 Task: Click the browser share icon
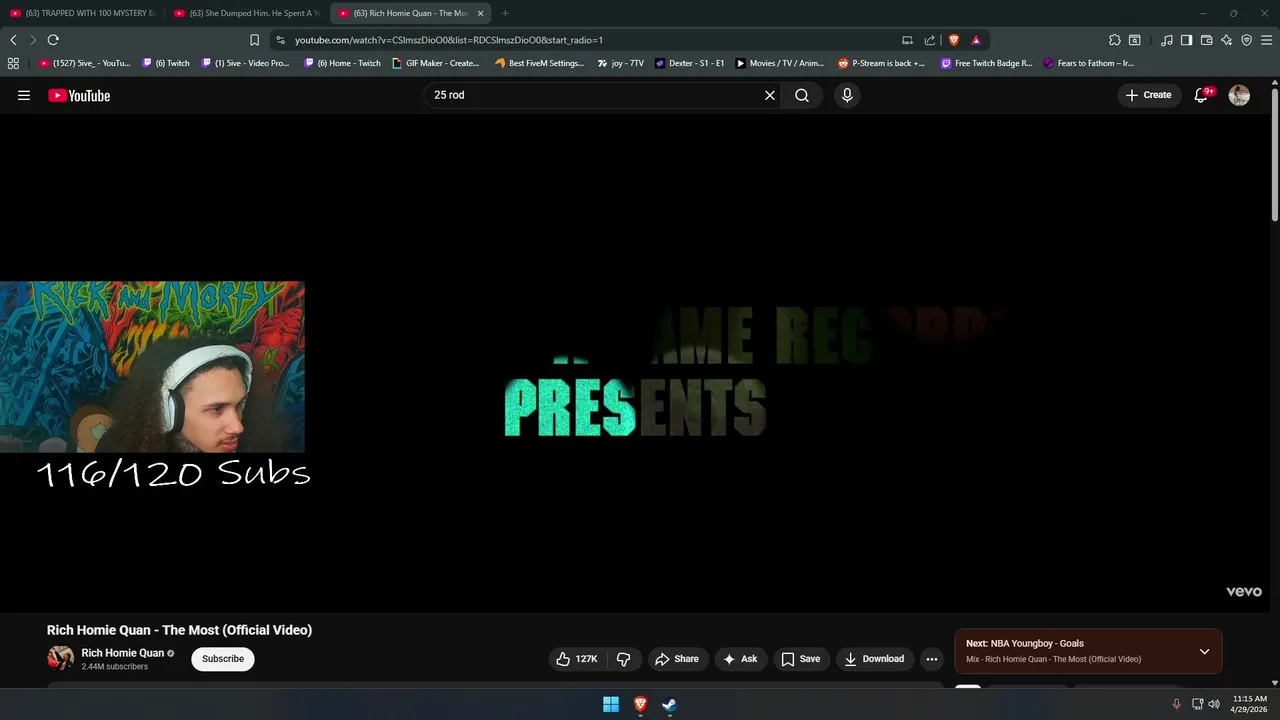point(930,40)
